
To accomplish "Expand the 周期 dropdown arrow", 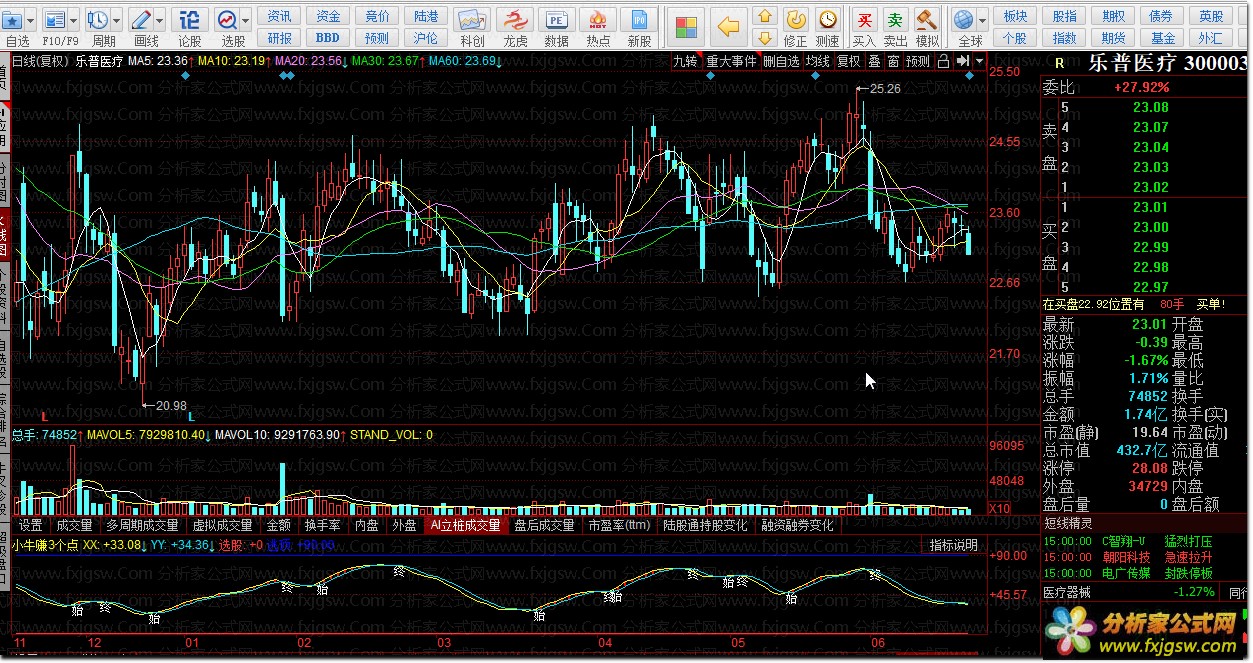I will point(117,20).
